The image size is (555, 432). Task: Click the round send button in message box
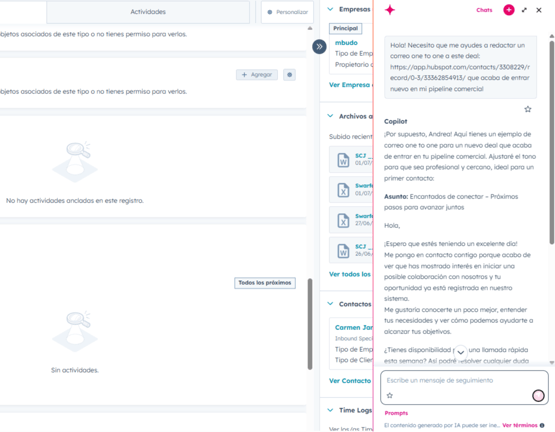point(538,395)
